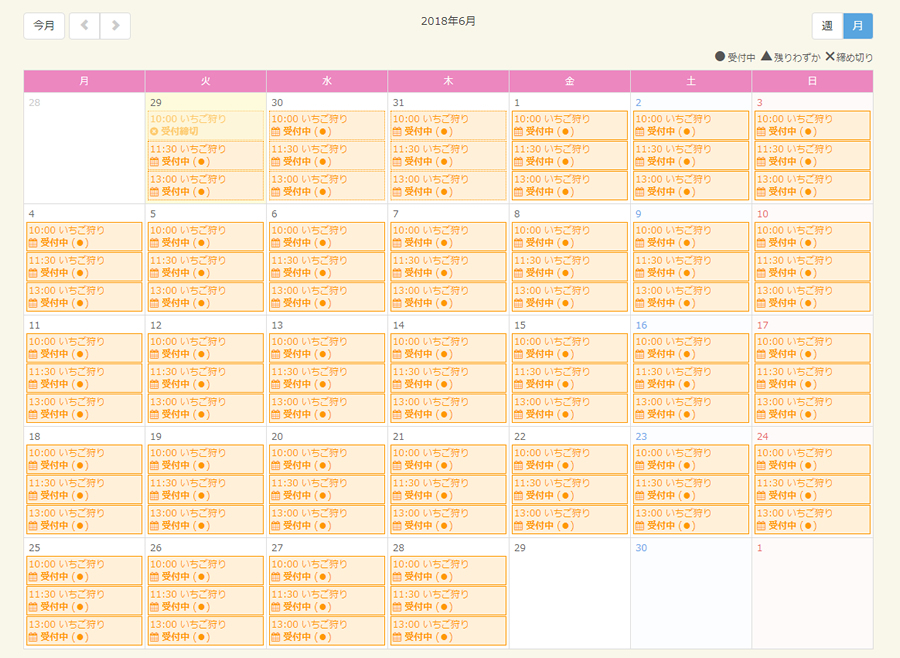
Task: Click the 火 (Tuesday) column header
Action: 205,80
